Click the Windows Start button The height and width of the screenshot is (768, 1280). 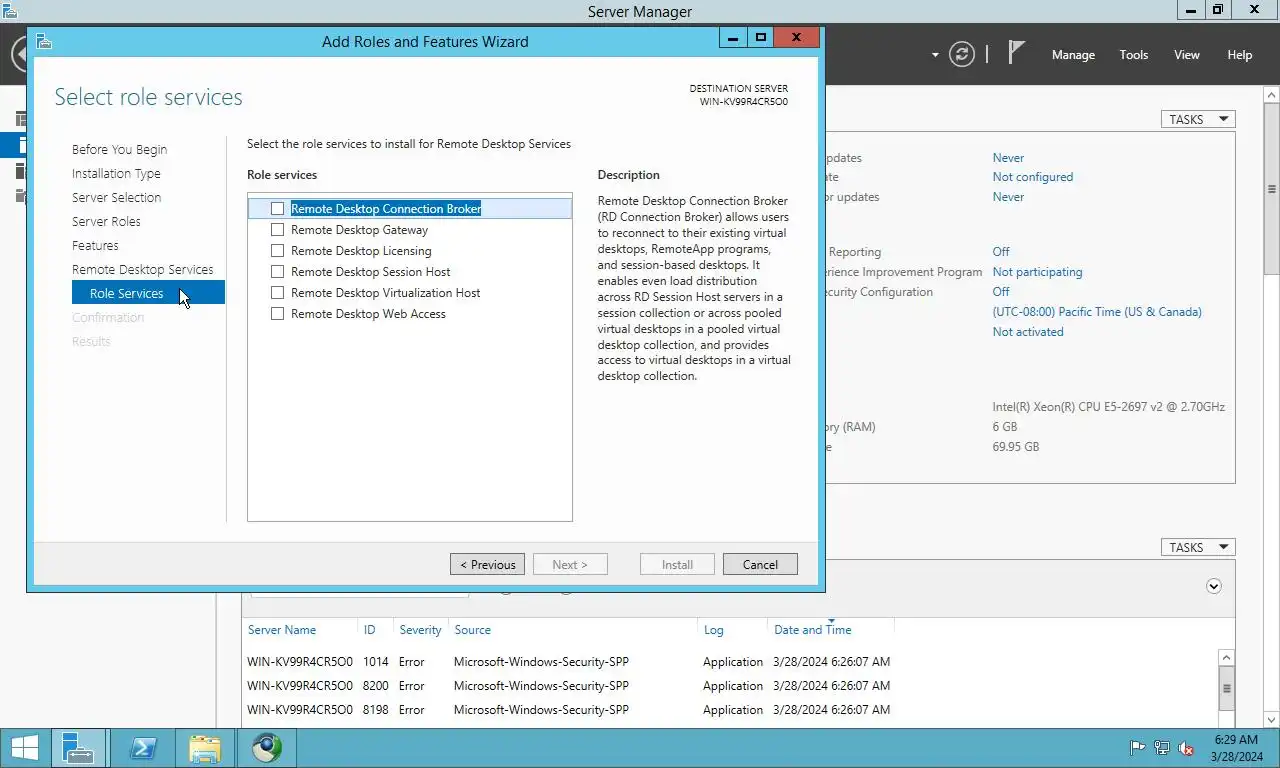click(24, 748)
